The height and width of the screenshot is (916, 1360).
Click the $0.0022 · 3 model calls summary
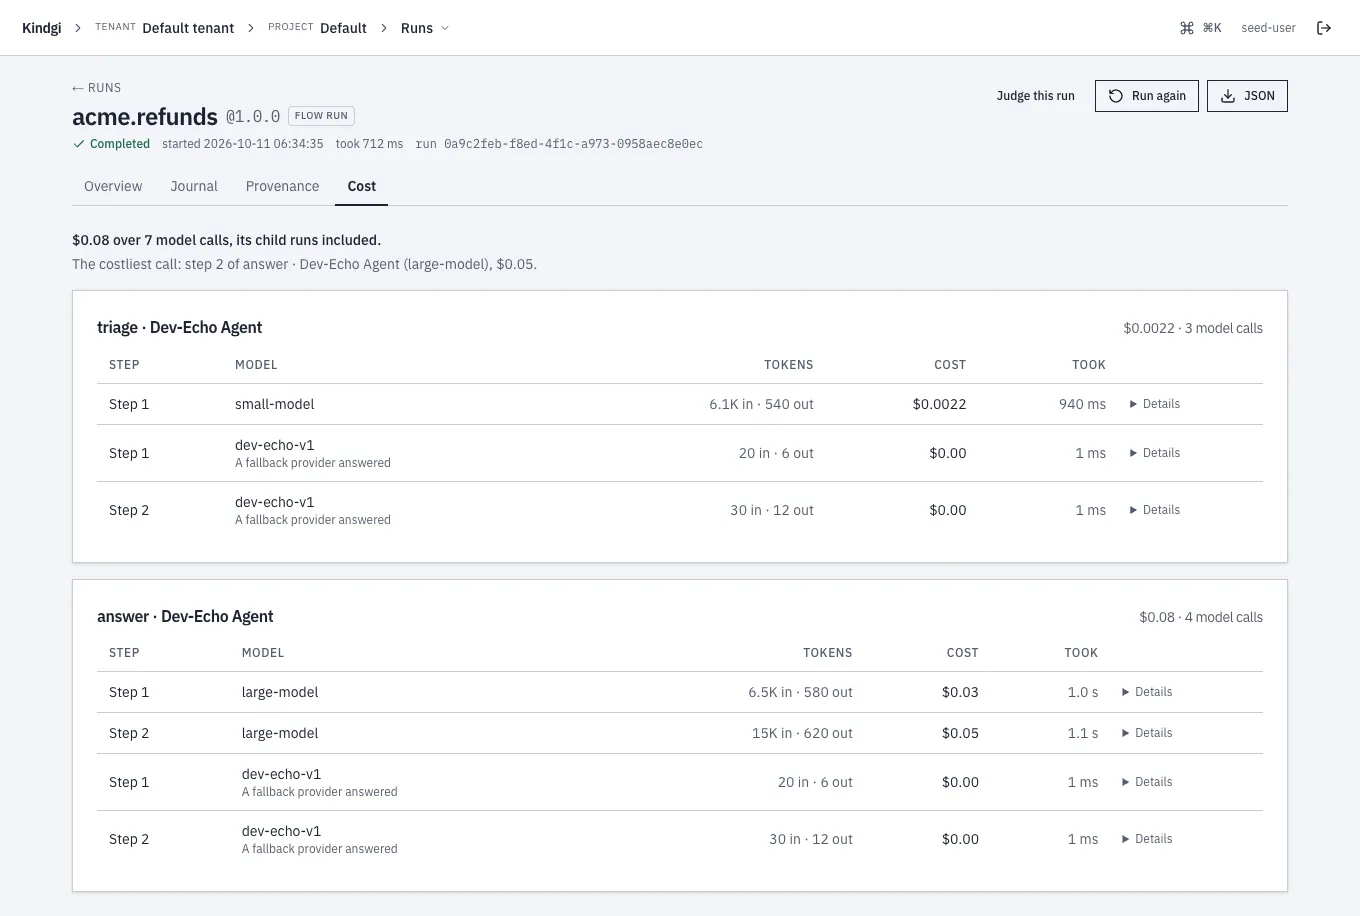point(1193,328)
